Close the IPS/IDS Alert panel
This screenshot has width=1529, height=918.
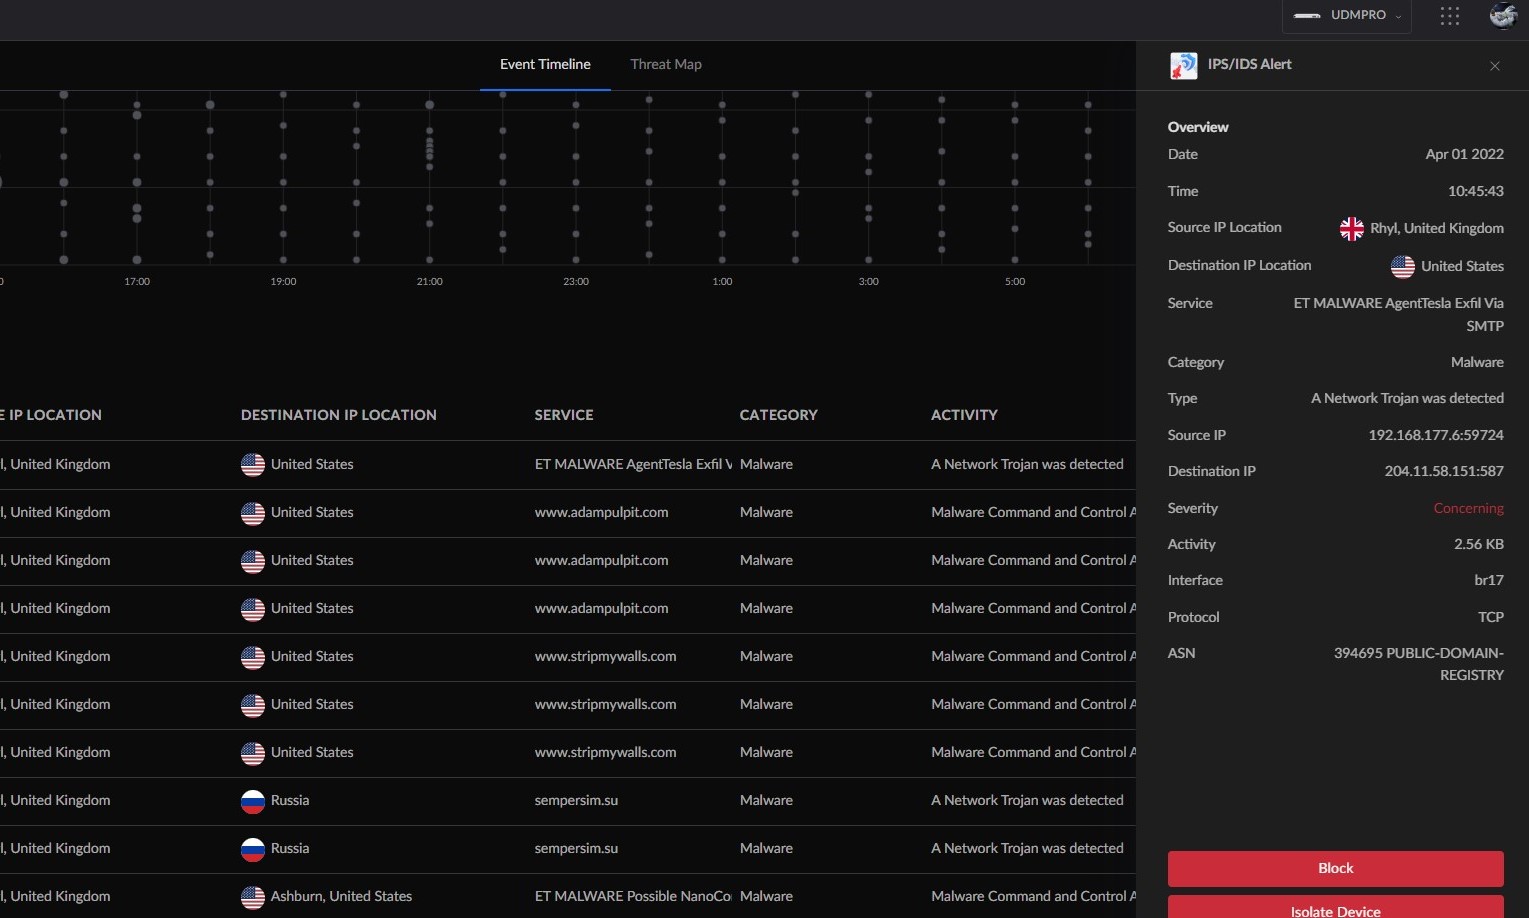1495,66
